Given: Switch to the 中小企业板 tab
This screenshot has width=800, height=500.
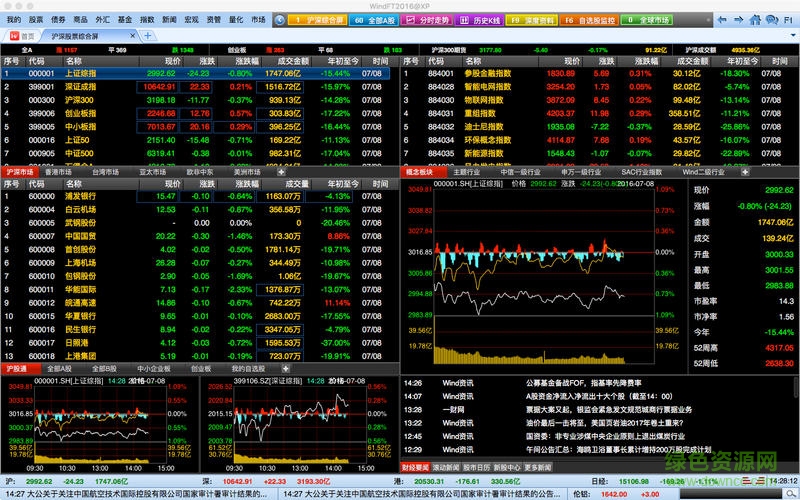Looking at the screenshot, I should coord(154,369).
